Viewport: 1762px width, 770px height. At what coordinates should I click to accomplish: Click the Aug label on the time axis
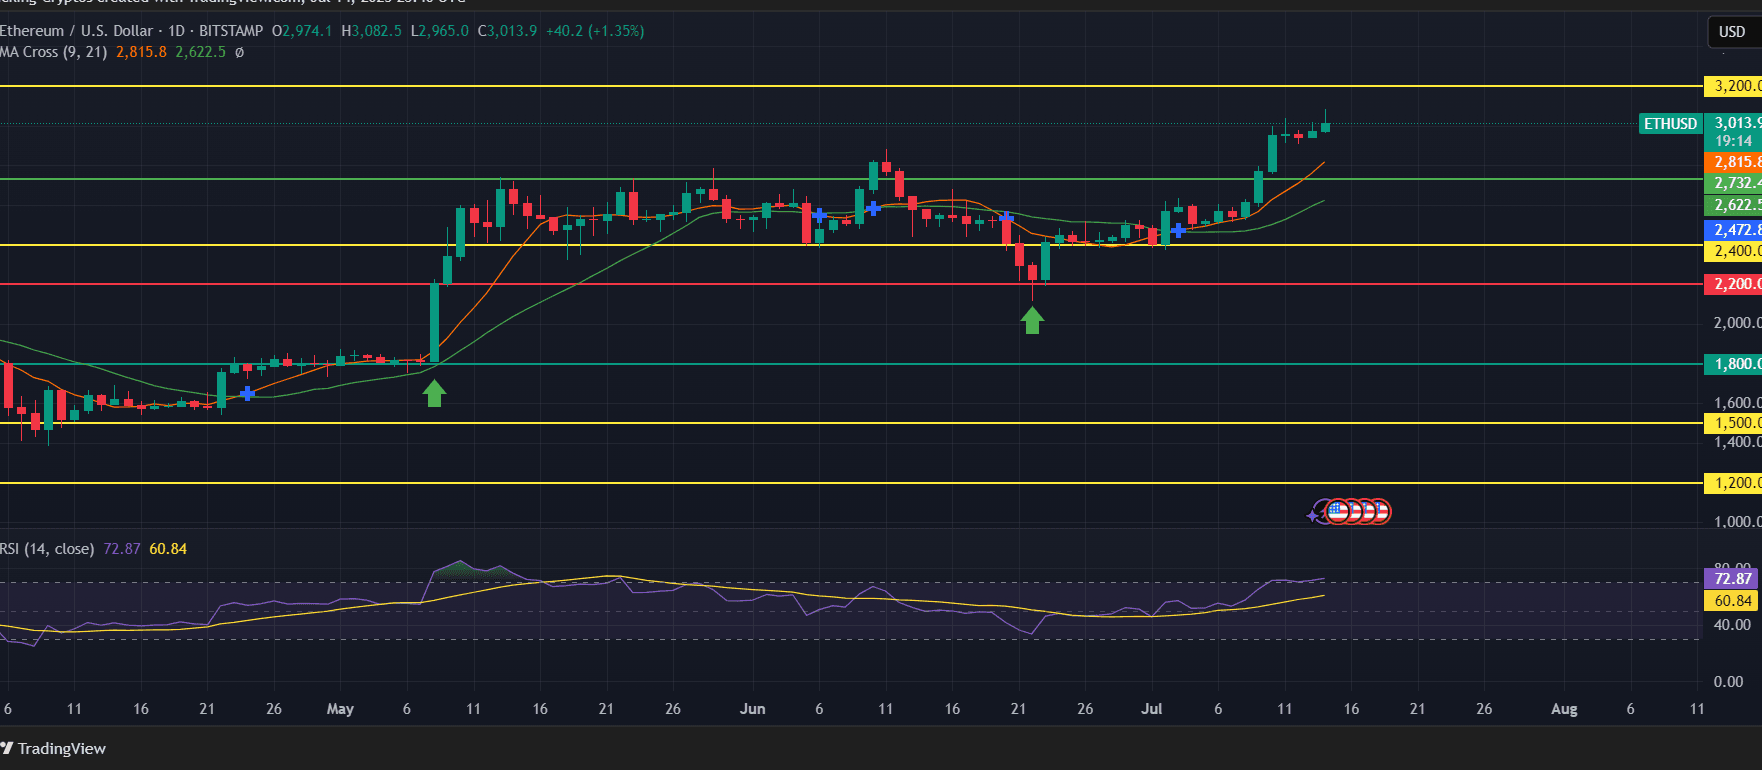(x=1564, y=709)
